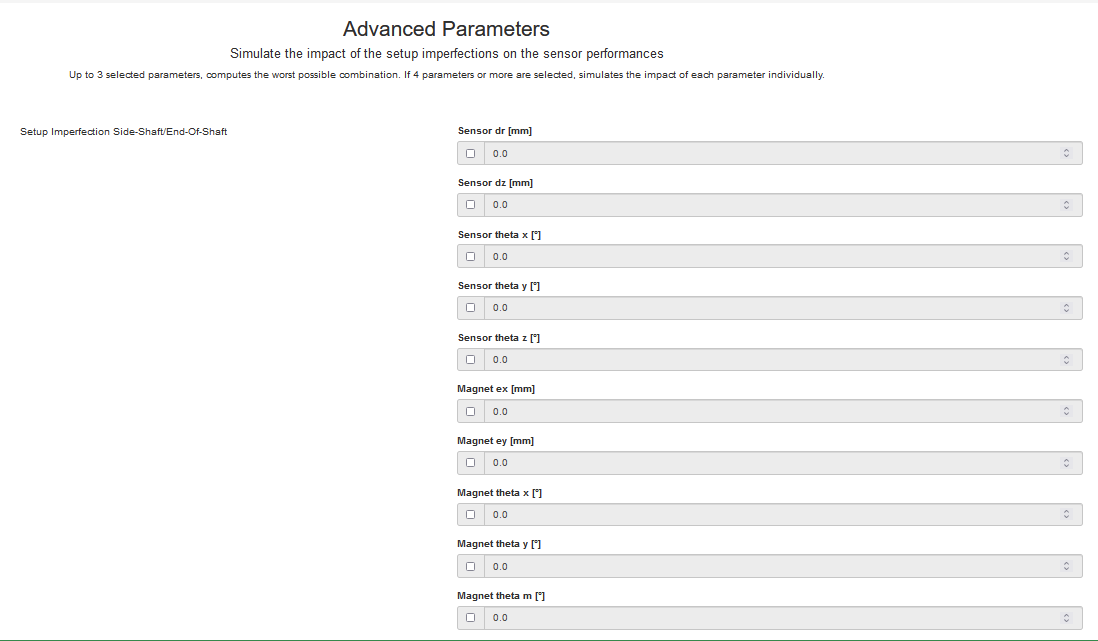Tick the Sensor dz checkbox
The height and width of the screenshot is (641, 1098).
tap(471, 205)
